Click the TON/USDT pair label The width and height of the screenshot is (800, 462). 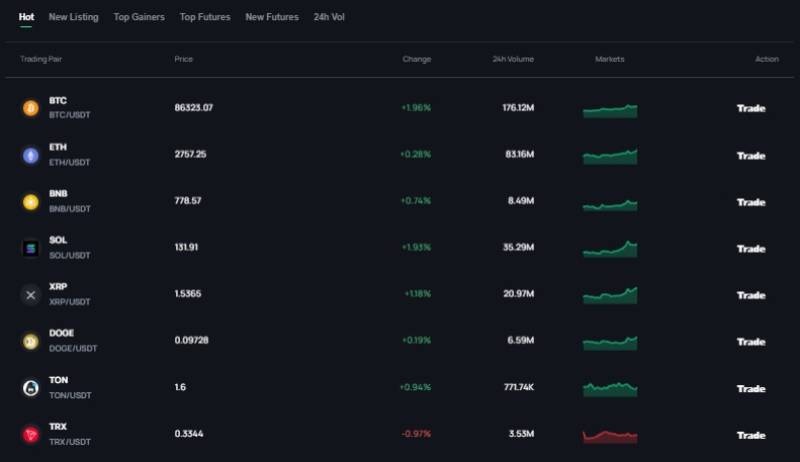pyautogui.click(x=70, y=395)
